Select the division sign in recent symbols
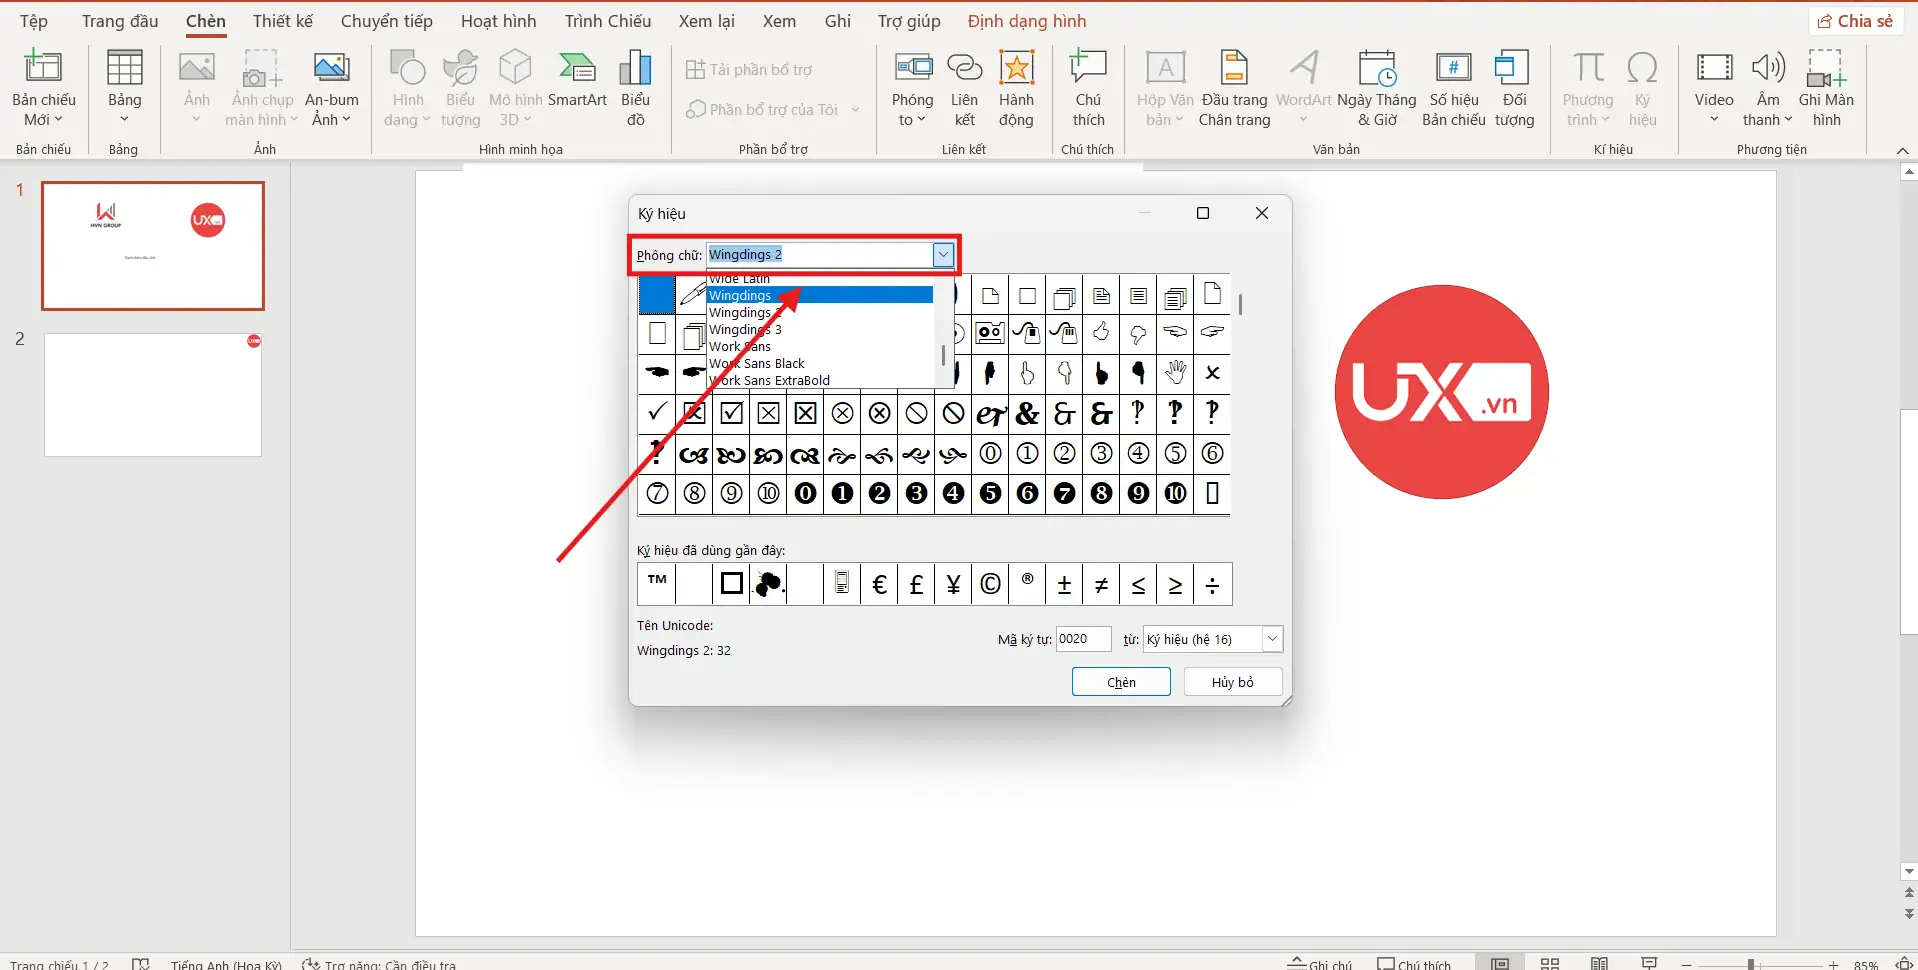1918x970 pixels. [1213, 584]
